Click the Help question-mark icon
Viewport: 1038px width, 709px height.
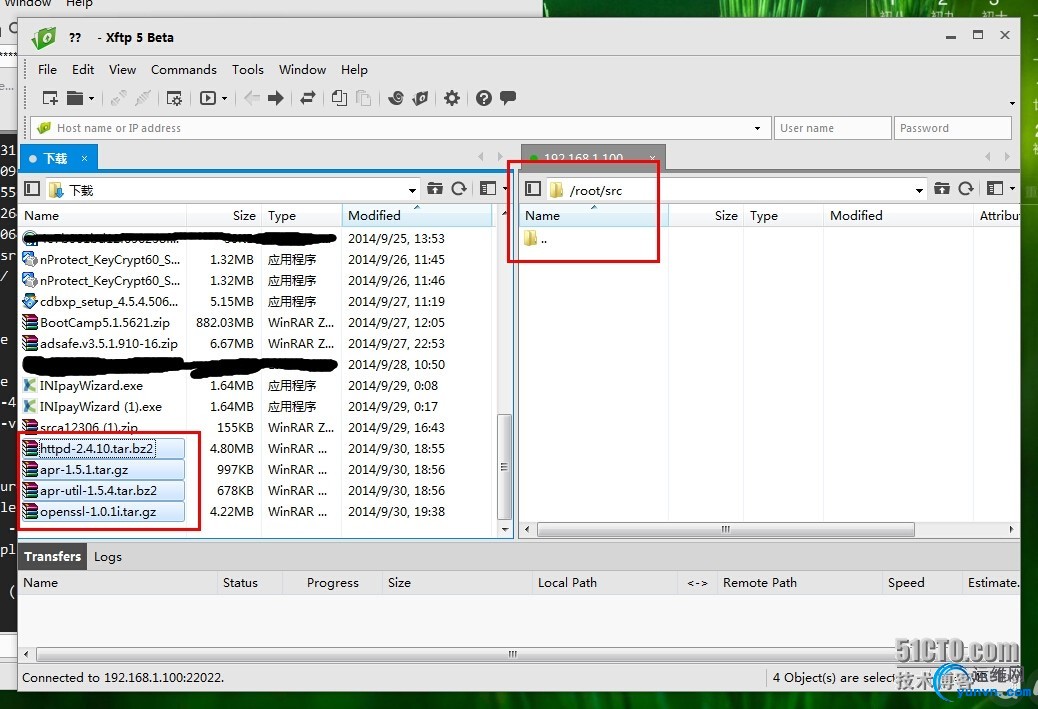tap(484, 98)
